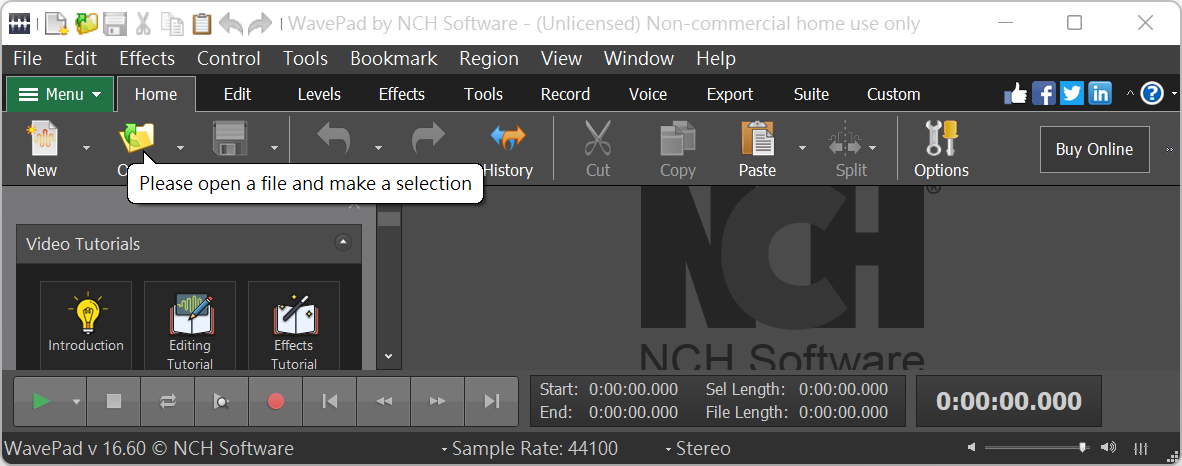Click the Save floppy icon in the title bar
The image size is (1182, 466).
tap(115, 23)
